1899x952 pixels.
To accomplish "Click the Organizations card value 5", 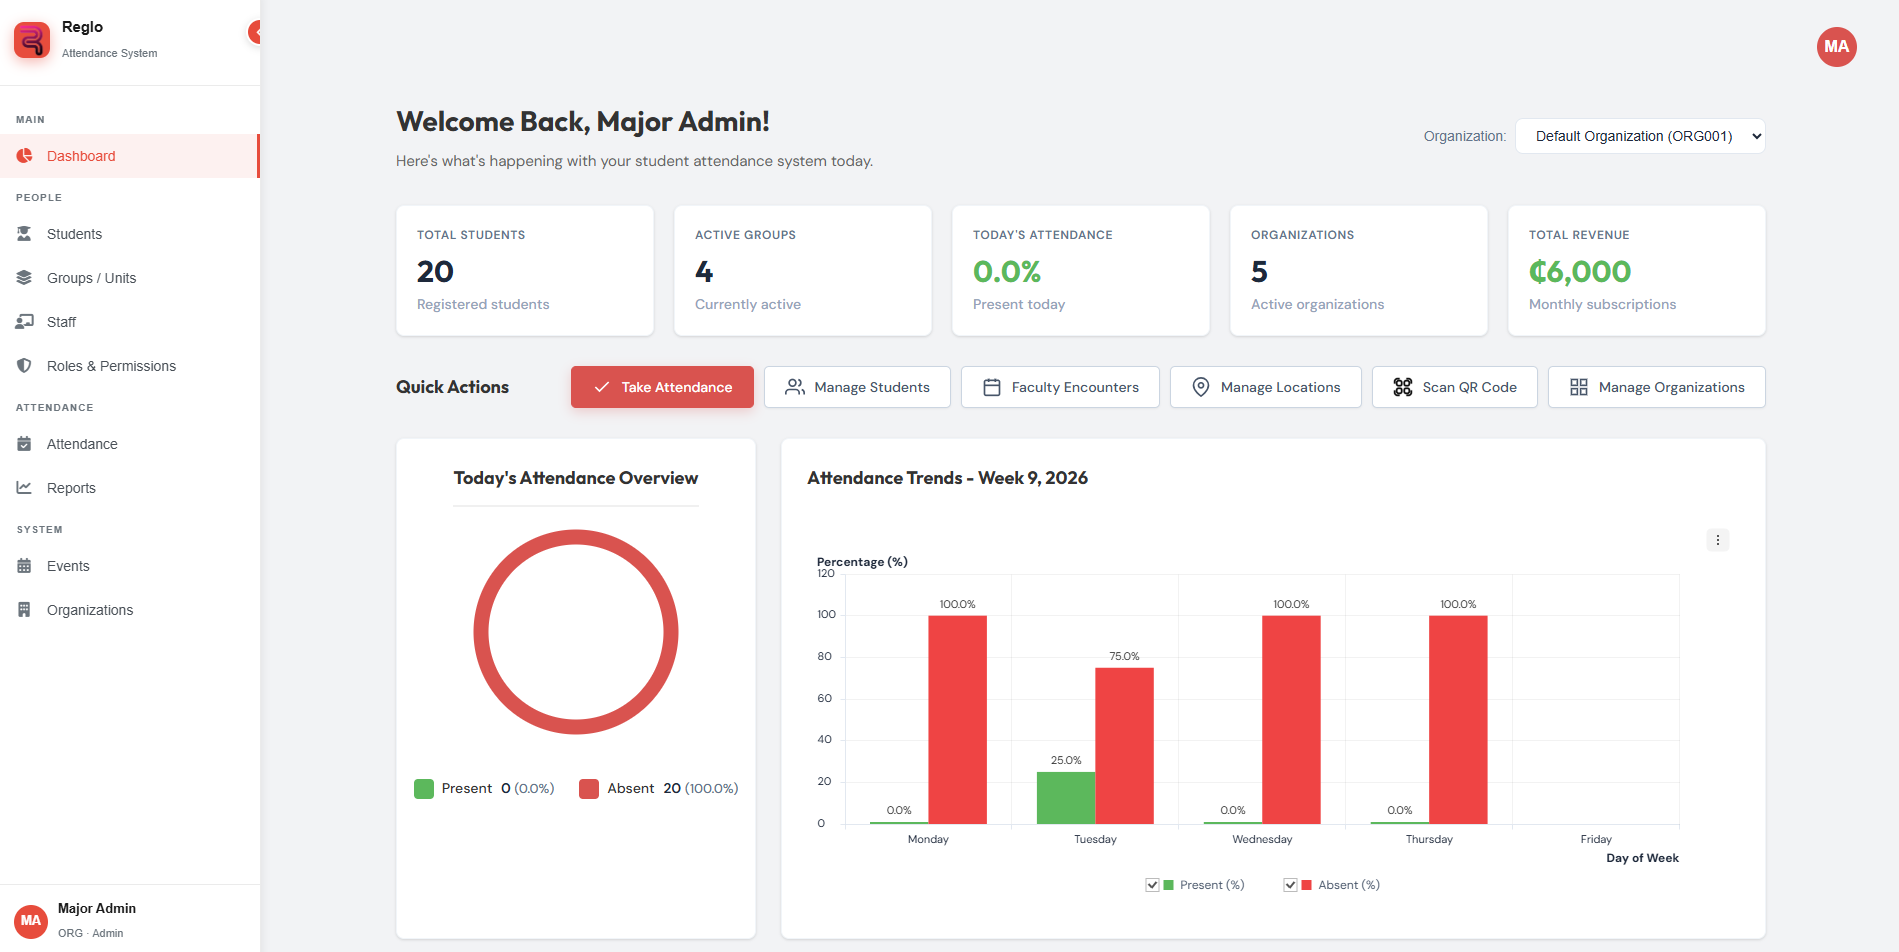I will click(x=1259, y=271).
